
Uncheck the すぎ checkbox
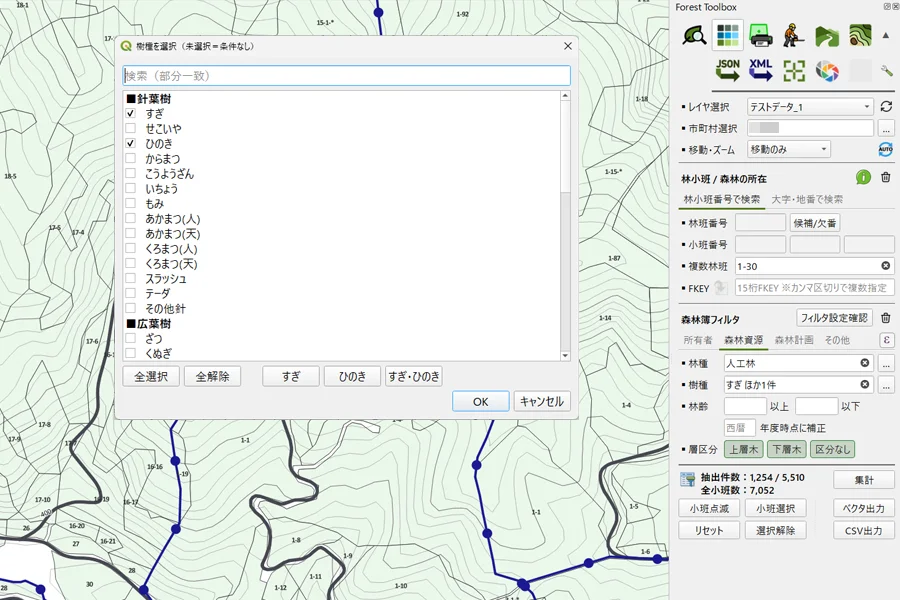(x=131, y=113)
